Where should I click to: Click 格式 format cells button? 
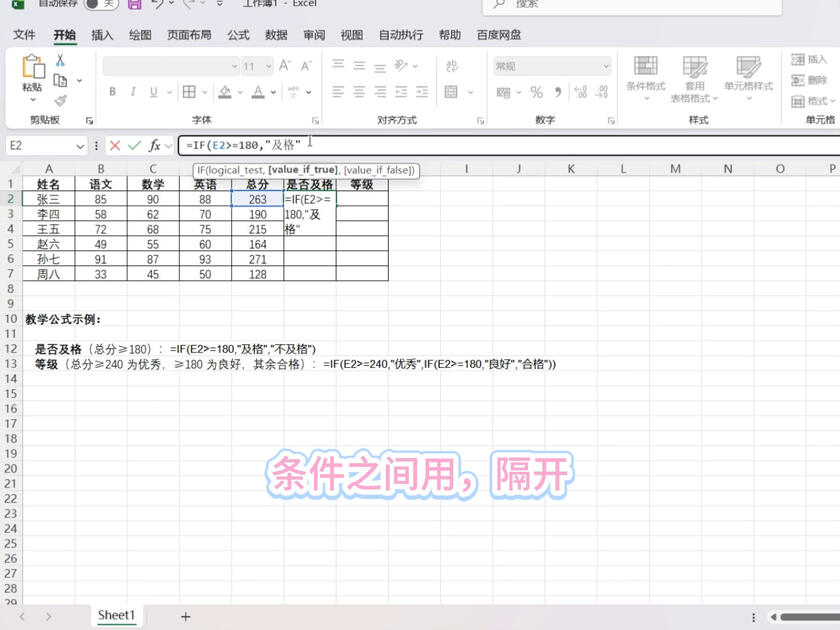[813, 101]
